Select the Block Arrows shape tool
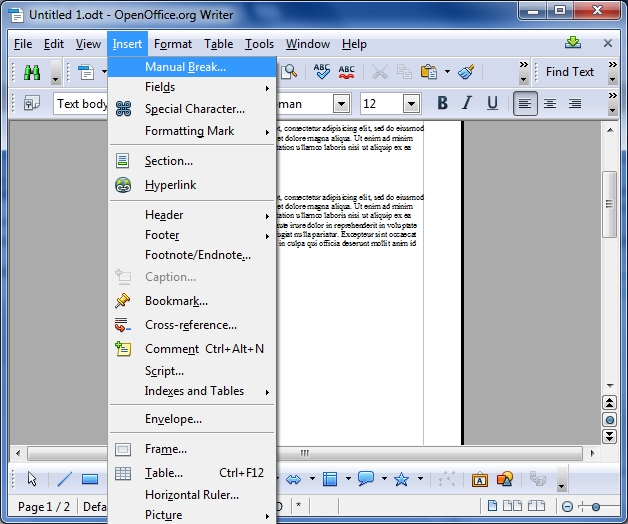The image size is (628, 524). click(293, 479)
